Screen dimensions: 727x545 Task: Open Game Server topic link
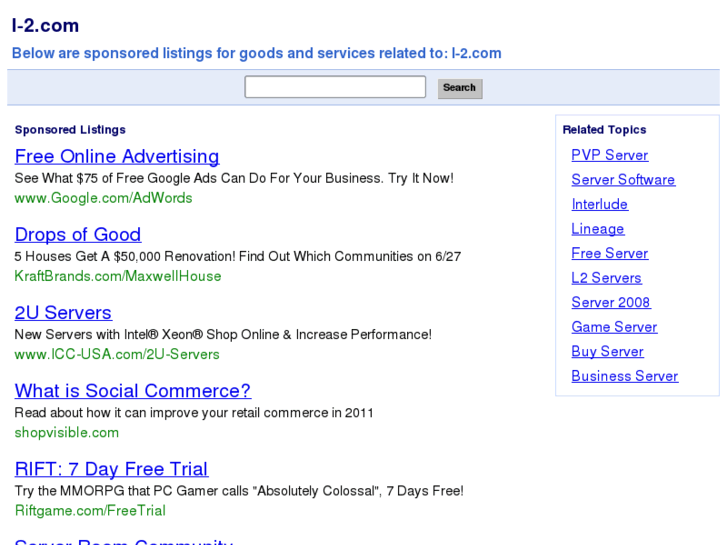[614, 327]
